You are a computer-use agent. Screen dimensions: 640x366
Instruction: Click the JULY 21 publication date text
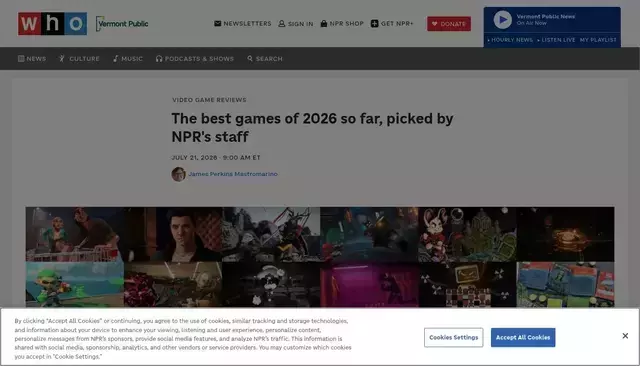tap(216, 157)
